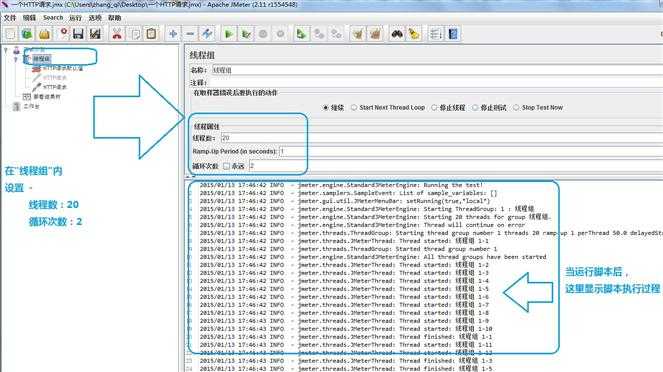Click the grey Shutdown test icon

280,34
